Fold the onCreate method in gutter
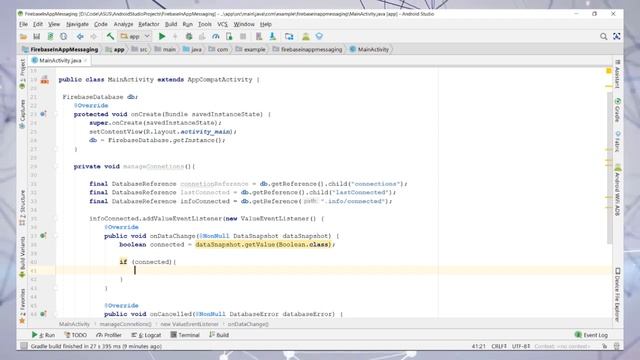 (x=56, y=114)
